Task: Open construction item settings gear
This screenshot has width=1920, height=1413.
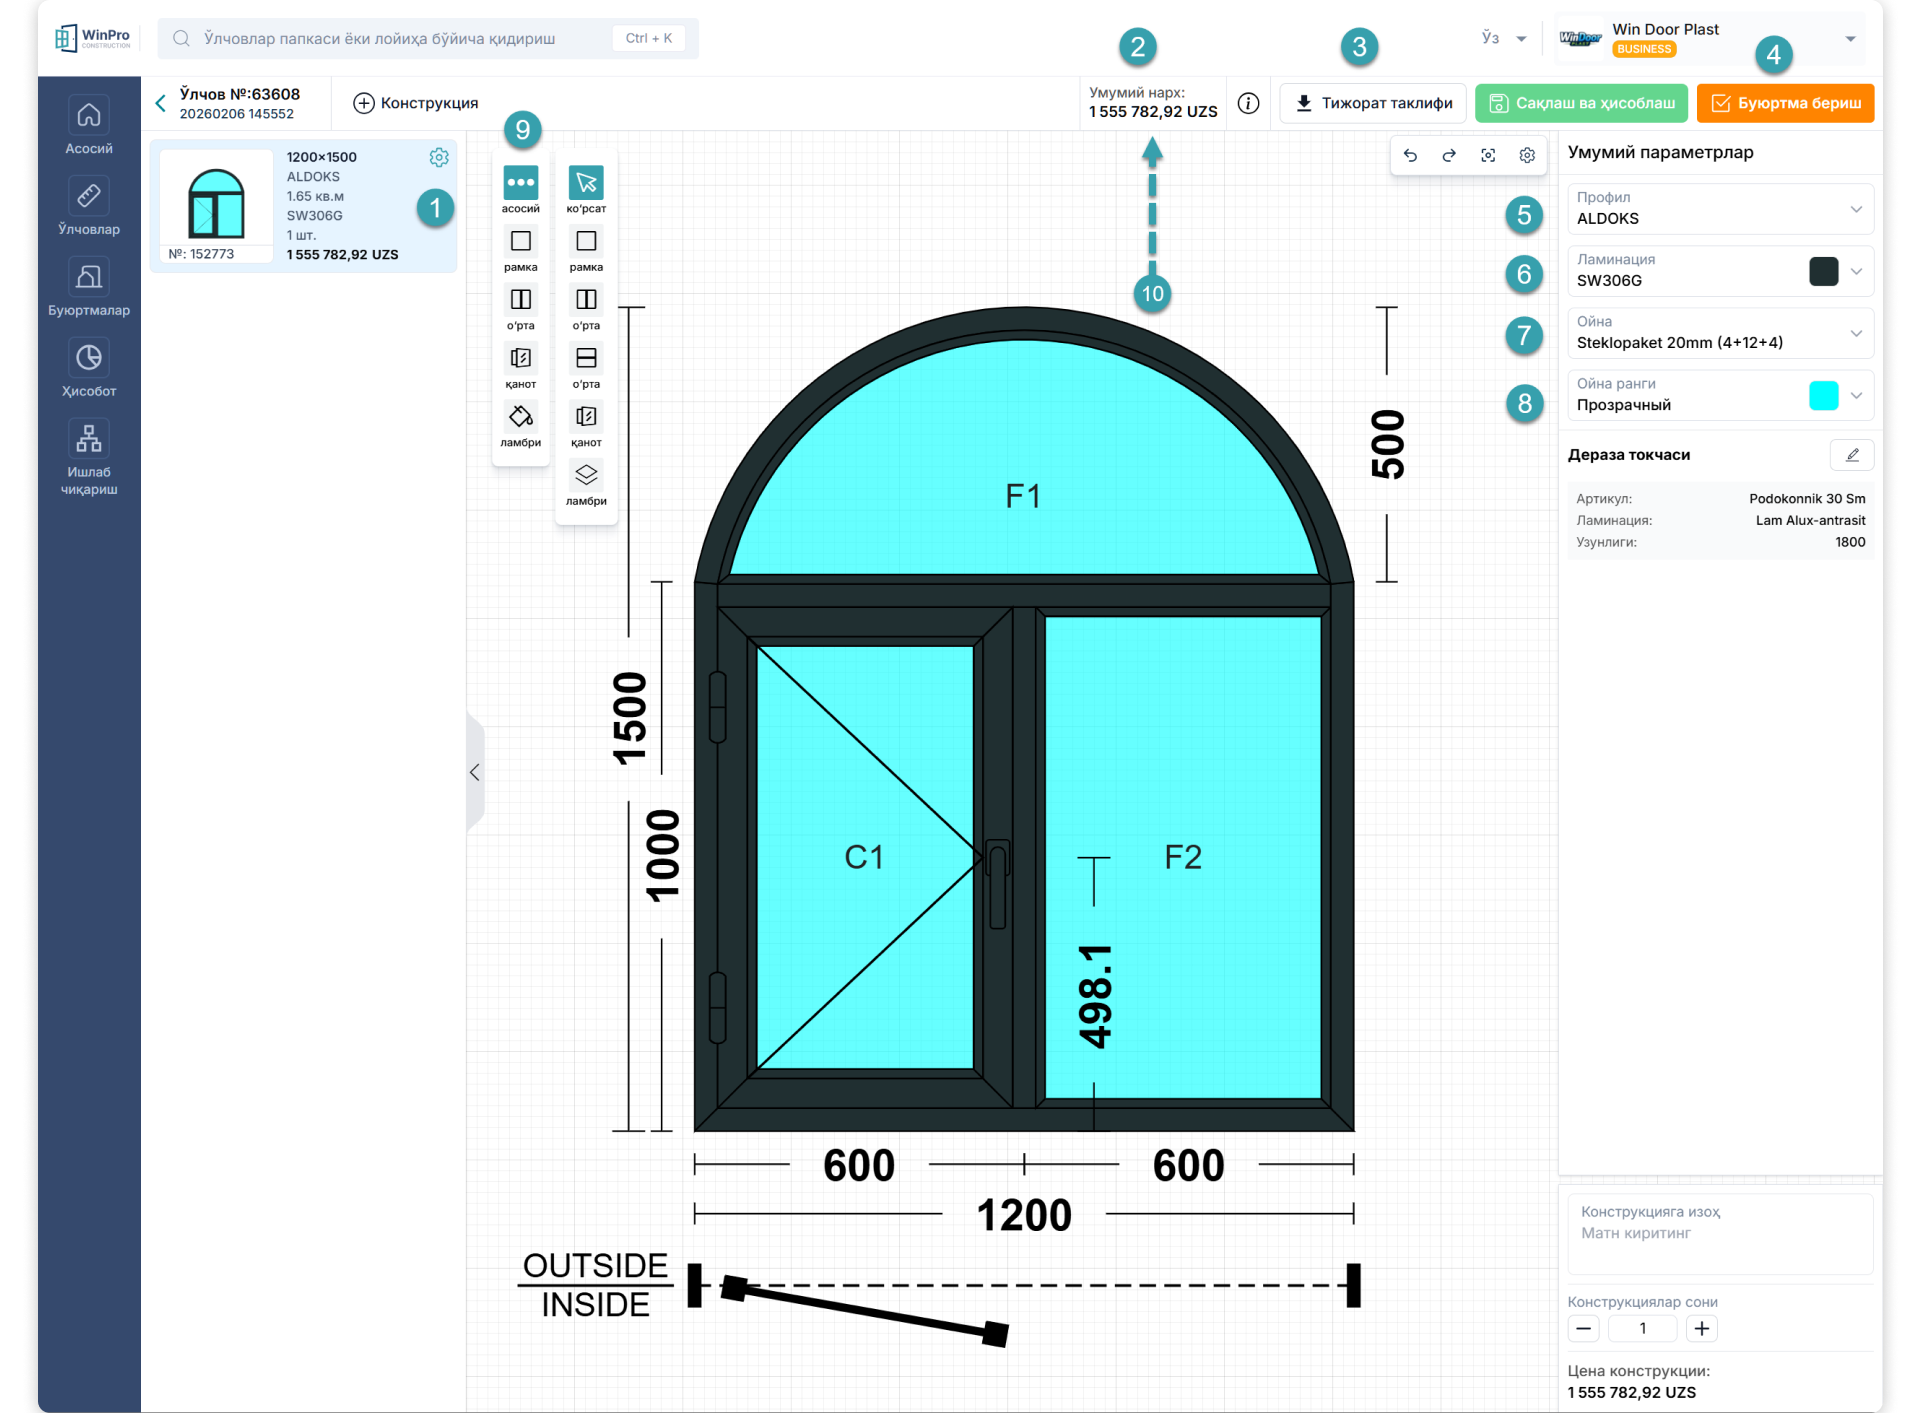Action: click(x=439, y=157)
